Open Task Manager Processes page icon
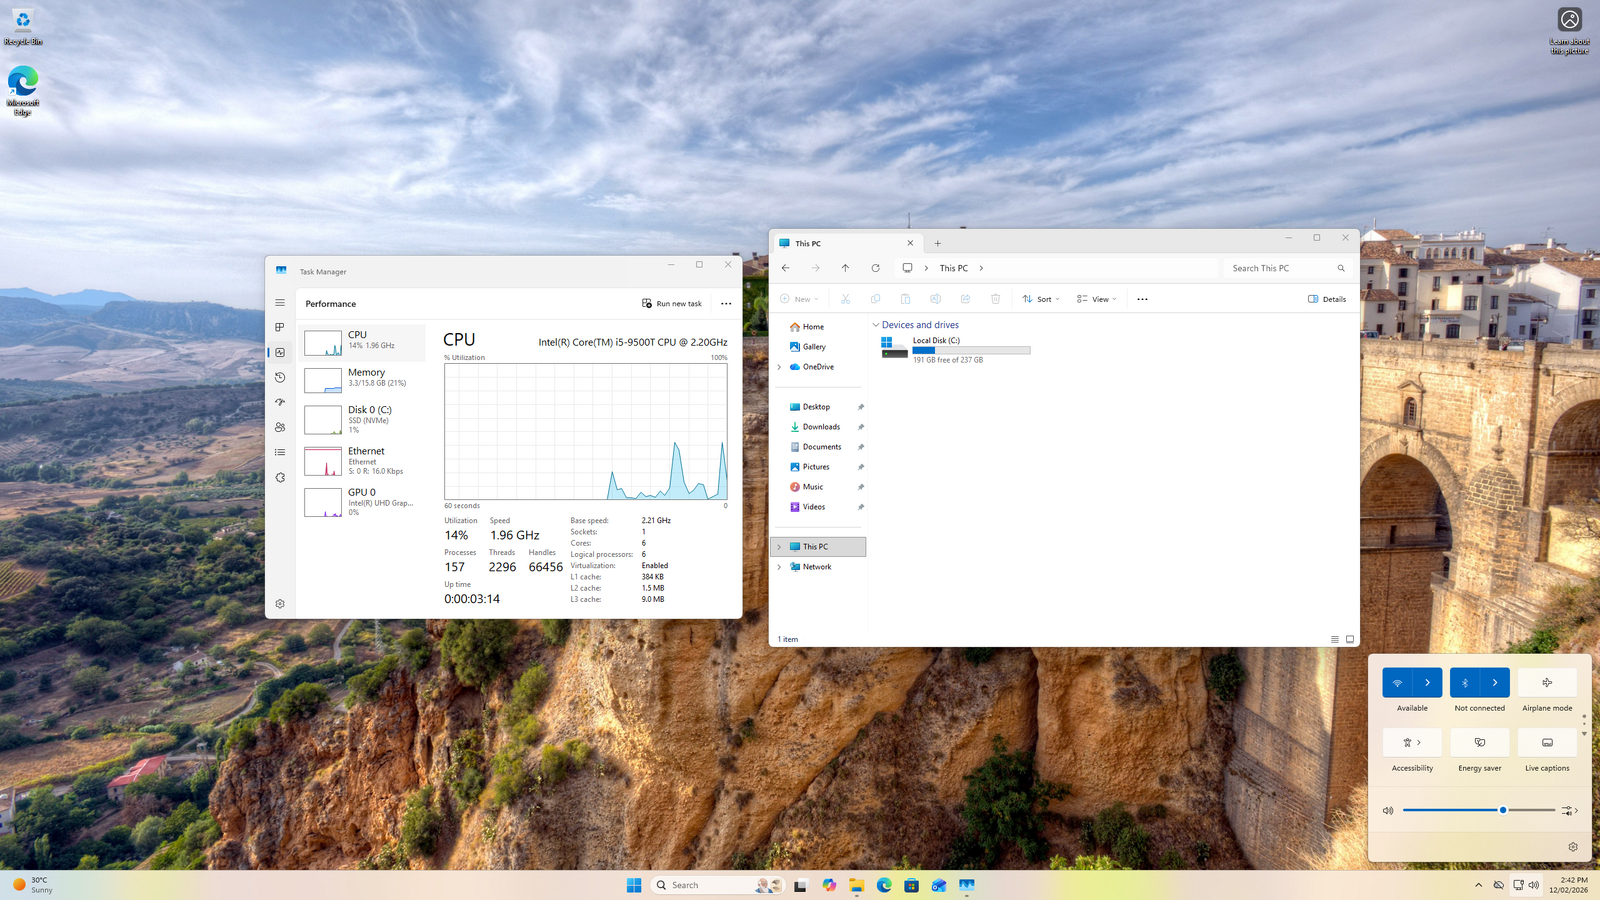 280,327
